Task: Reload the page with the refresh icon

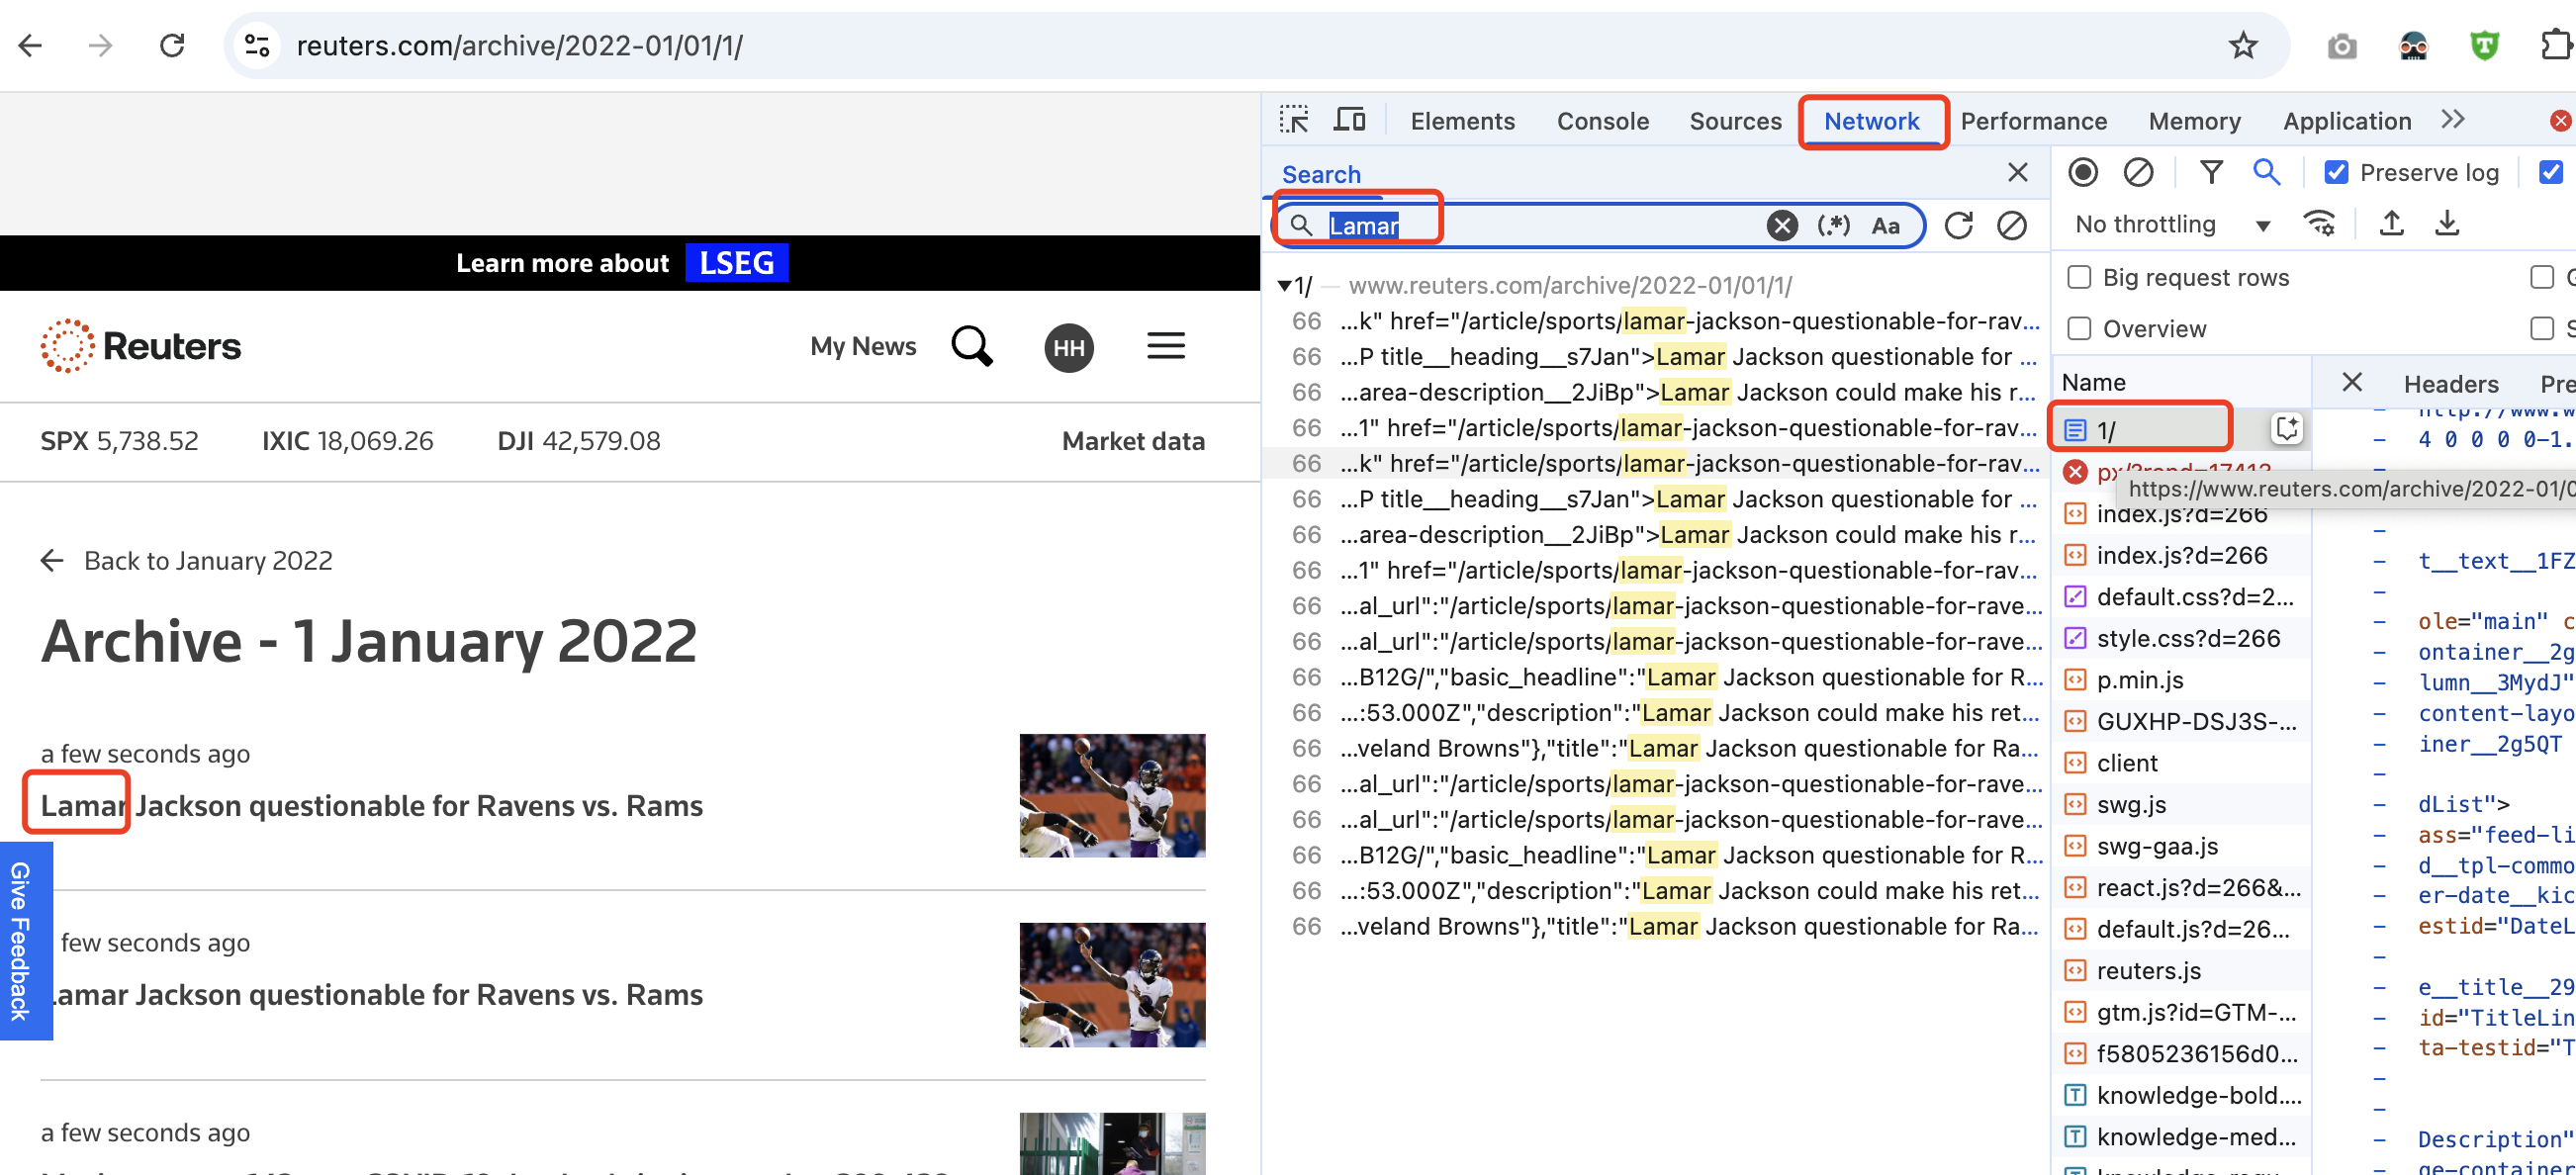Action: point(172,45)
